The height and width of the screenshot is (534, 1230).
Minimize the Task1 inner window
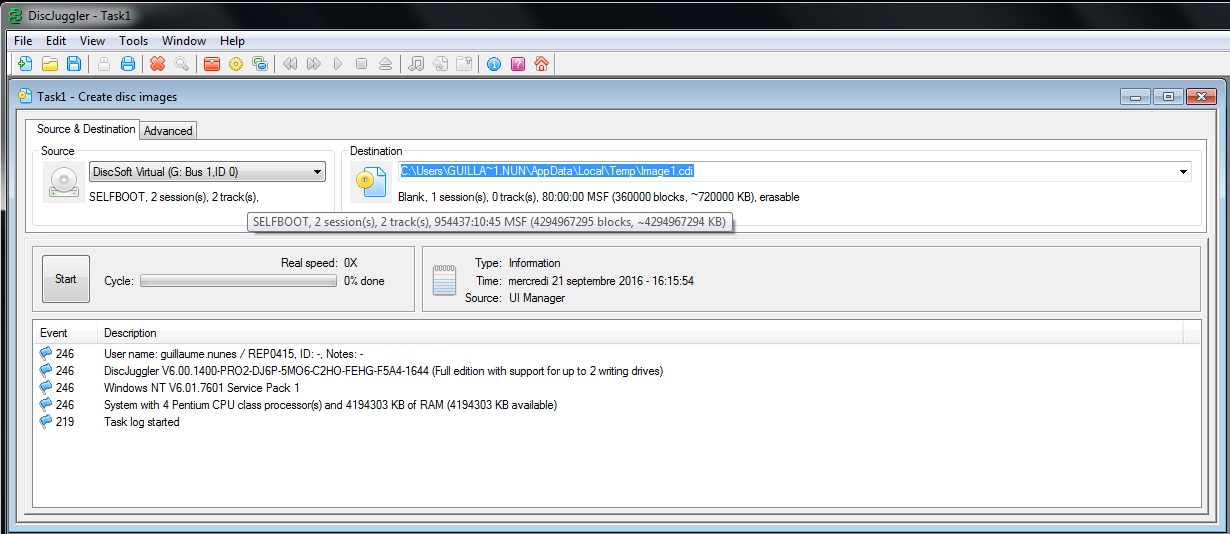1135,97
